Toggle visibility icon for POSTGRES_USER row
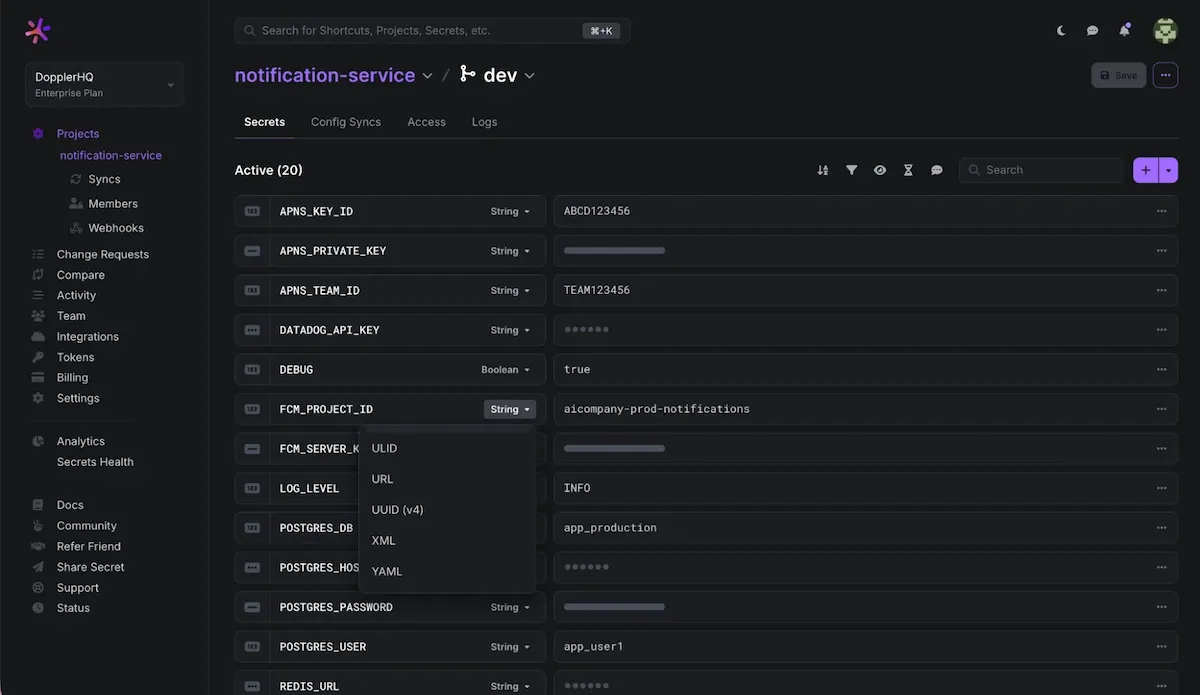Viewport: 1200px width, 695px height. pyautogui.click(x=252, y=647)
